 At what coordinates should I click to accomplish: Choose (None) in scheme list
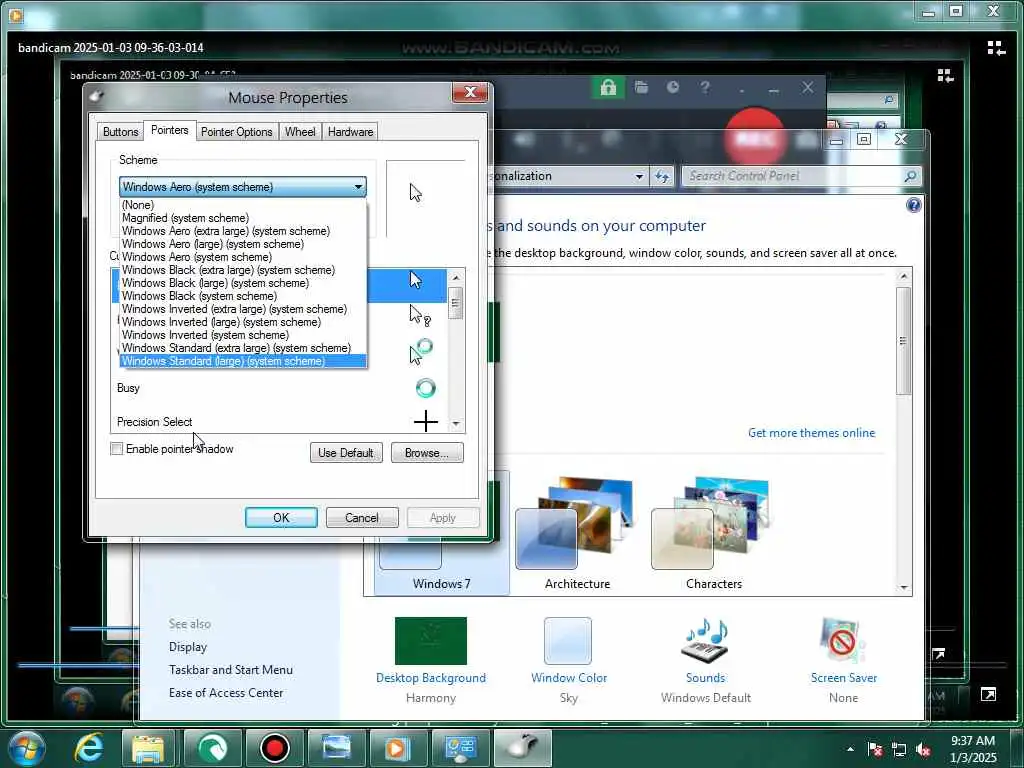tap(243, 205)
